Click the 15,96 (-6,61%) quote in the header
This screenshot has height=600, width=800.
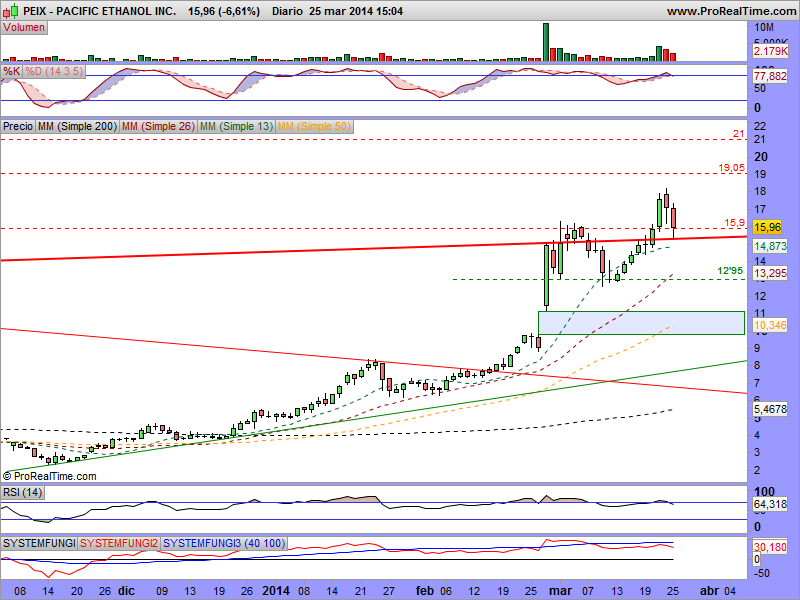click(224, 11)
